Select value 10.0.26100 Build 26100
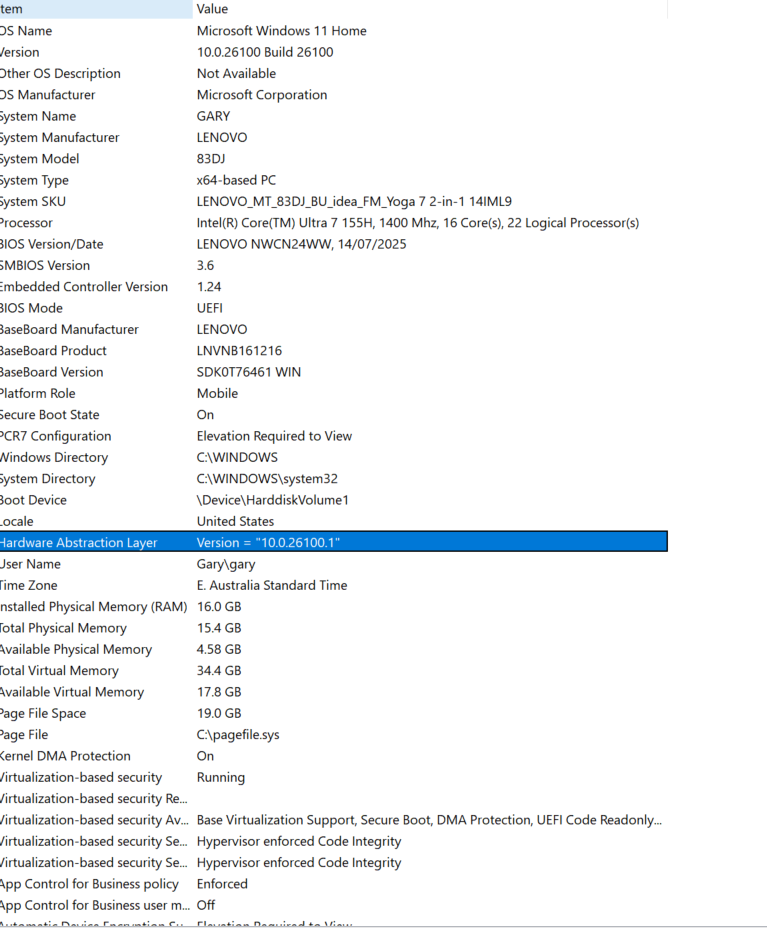 tap(265, 52)
